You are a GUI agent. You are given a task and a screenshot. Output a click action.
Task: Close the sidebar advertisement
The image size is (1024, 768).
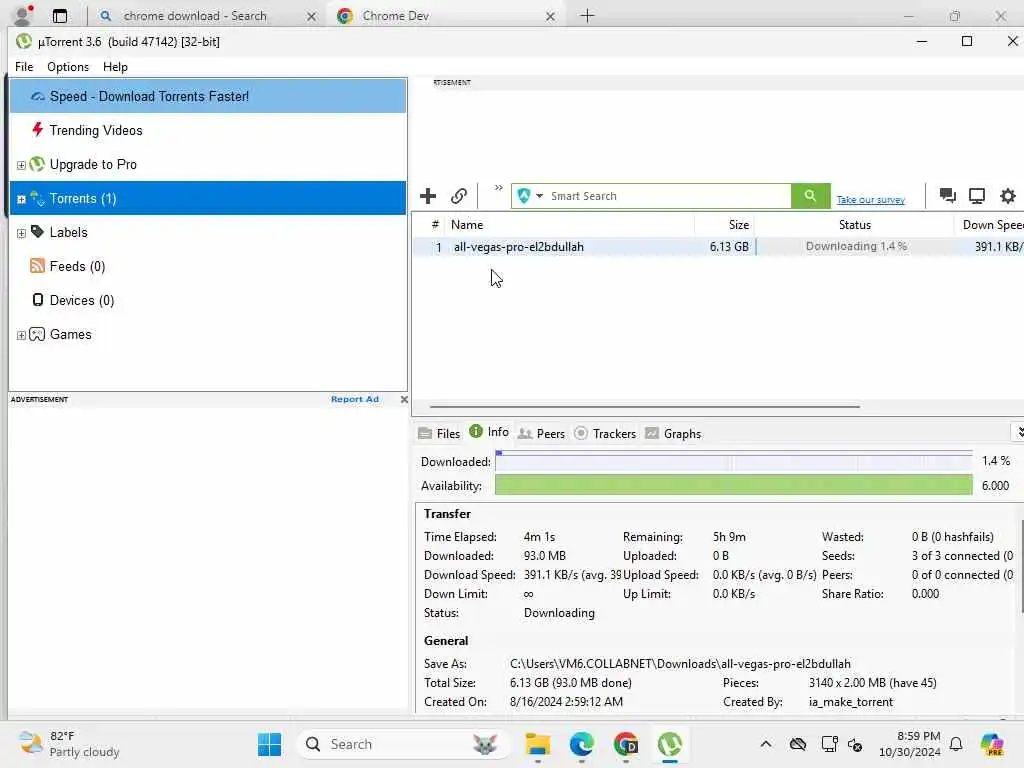tap(404, 399)
